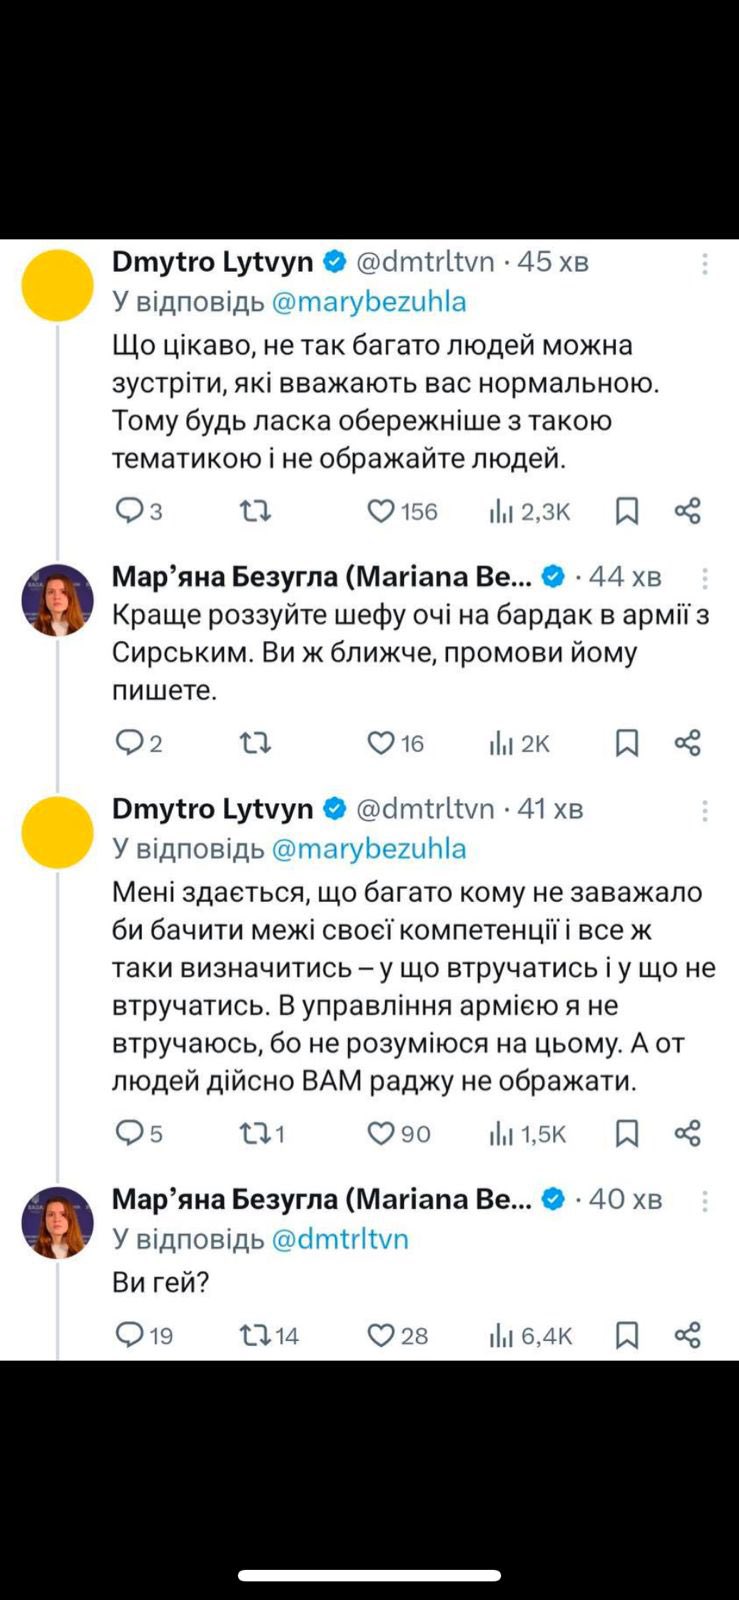Viewport: 739px width, 1600px height.
Task: Retweet Lytvyn's tweet with 1 repost
Action: [x=255, y=1133]
